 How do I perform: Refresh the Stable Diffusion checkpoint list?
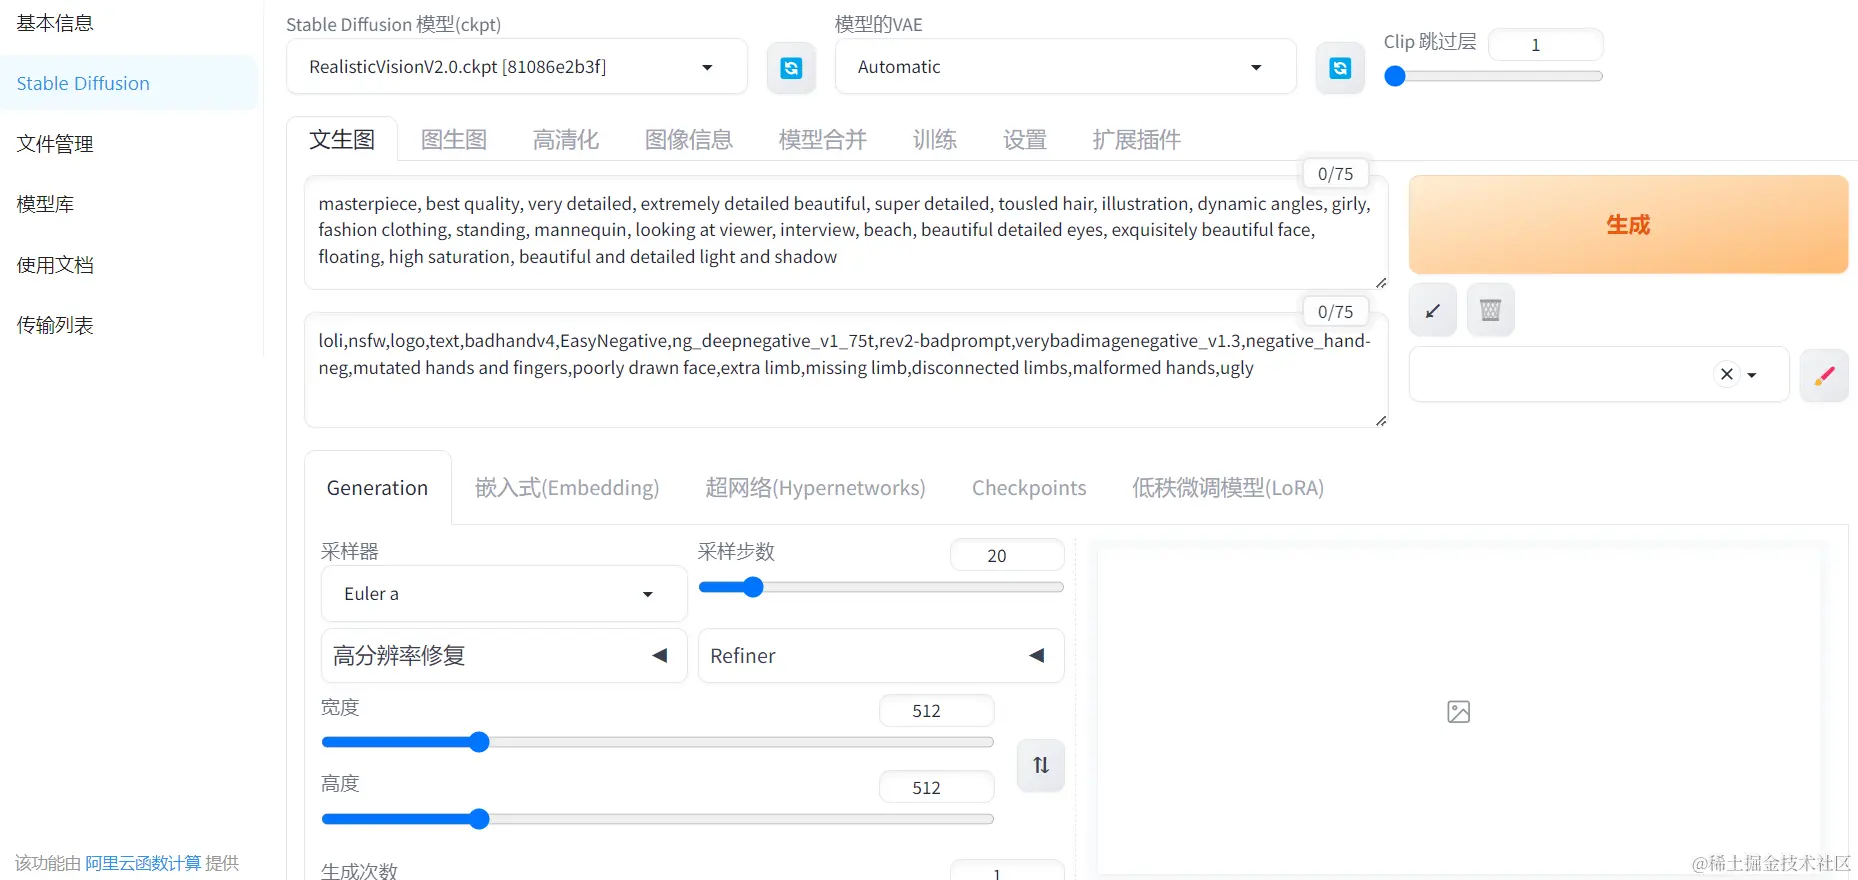(791, 68)
